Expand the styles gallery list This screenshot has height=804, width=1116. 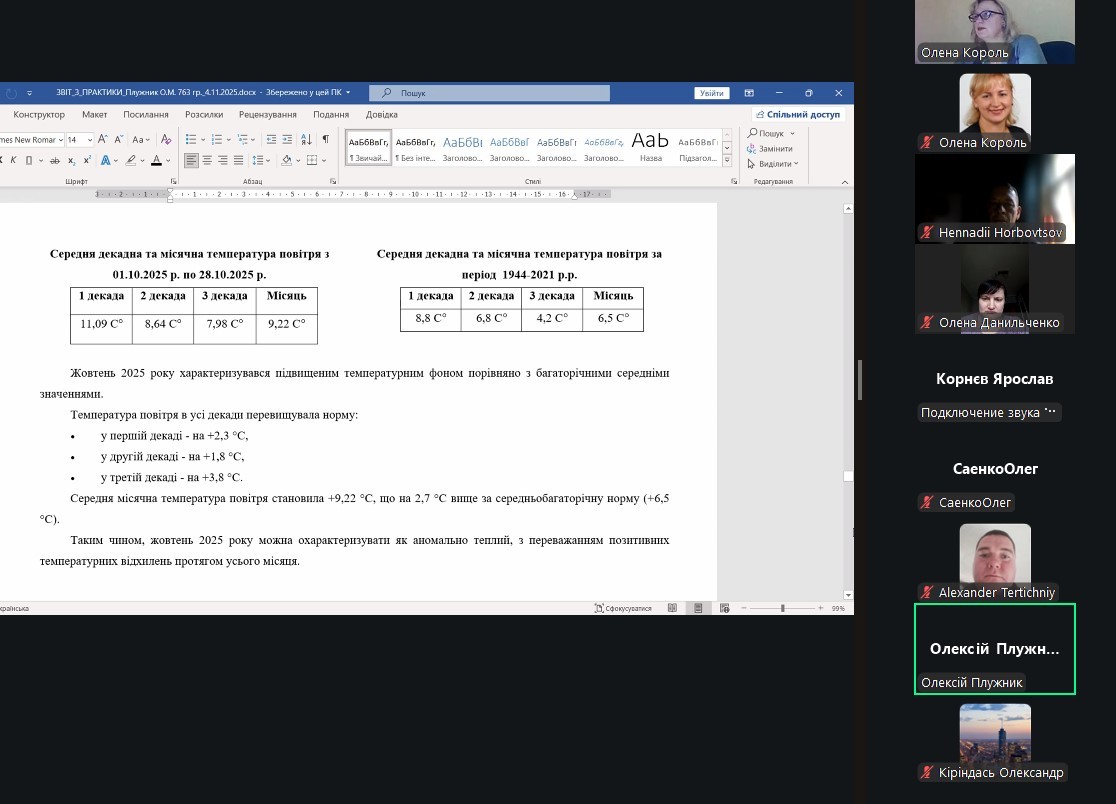coord(727,160)
